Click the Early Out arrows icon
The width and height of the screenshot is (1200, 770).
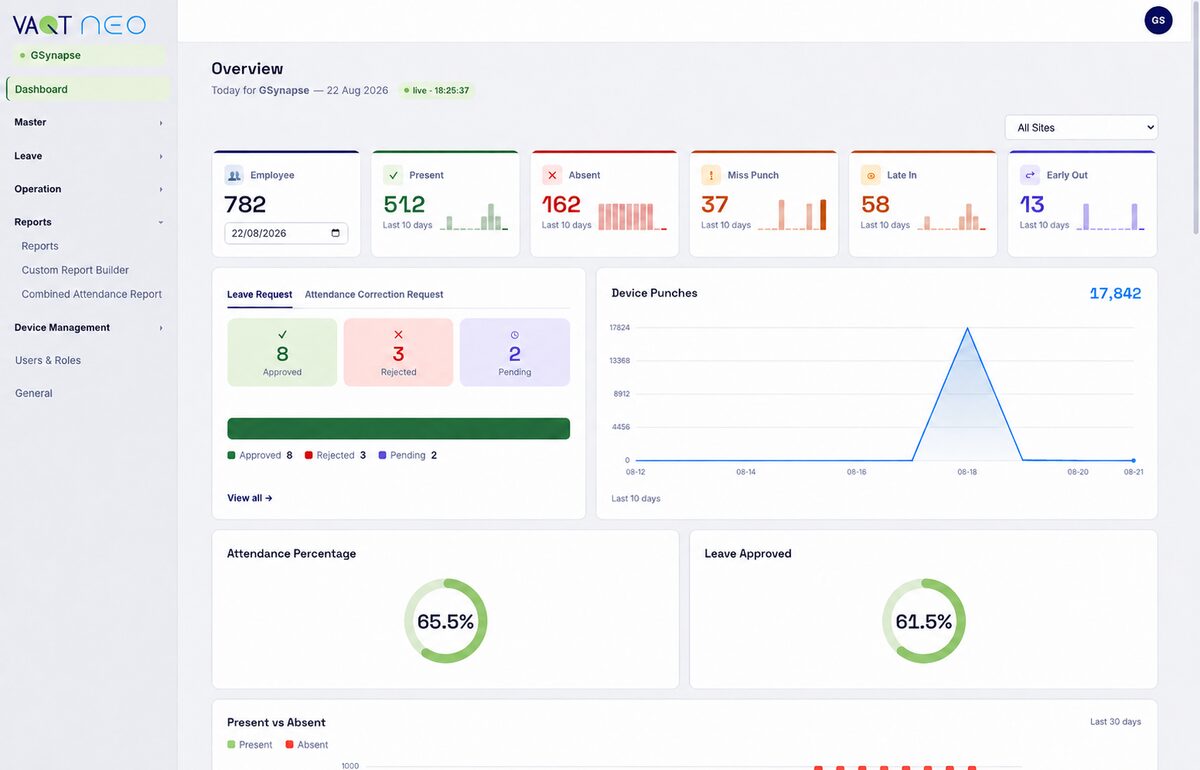pos(1030,175)
